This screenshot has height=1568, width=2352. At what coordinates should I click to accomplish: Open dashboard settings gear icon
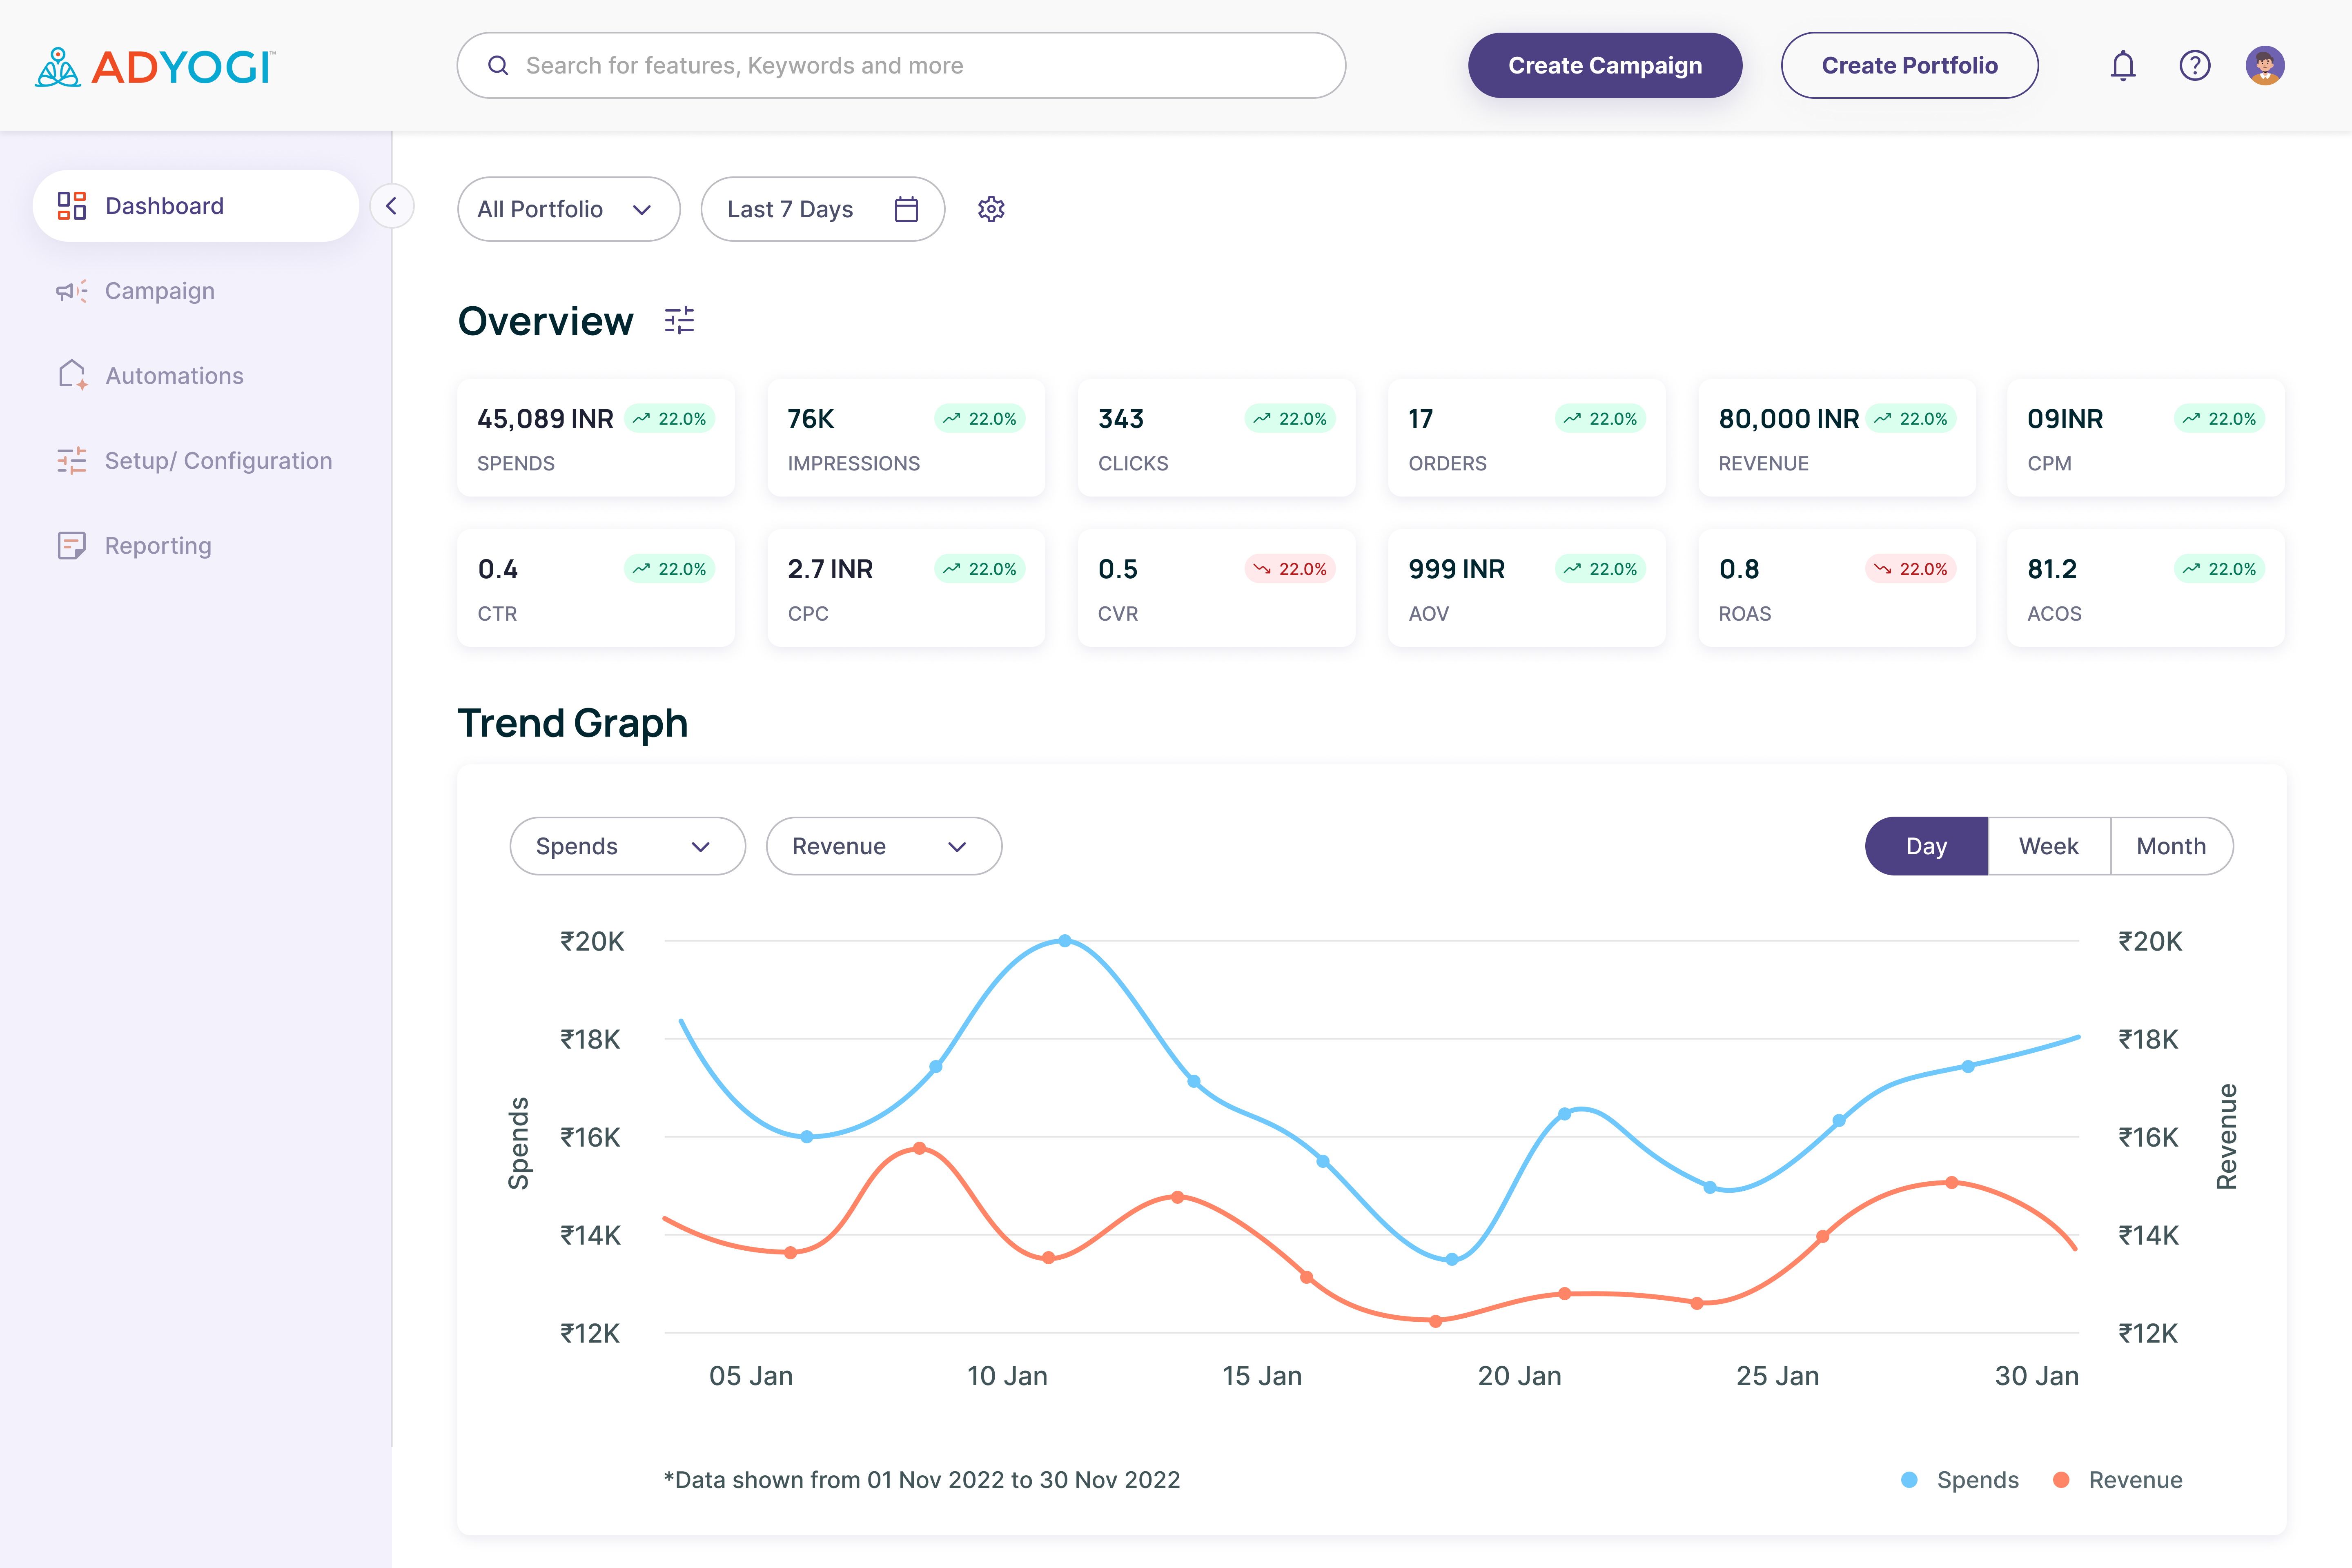point(991,209)
